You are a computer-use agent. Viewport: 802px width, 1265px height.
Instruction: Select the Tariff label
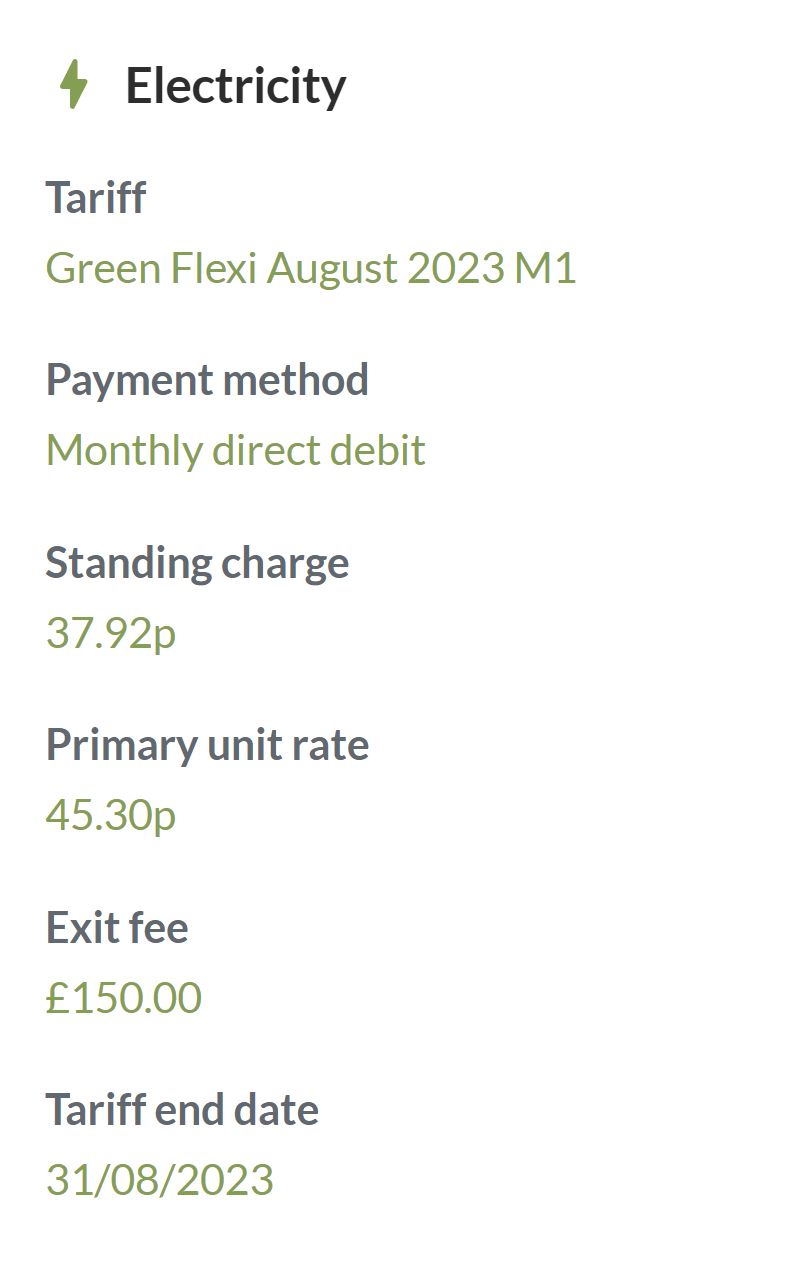(x=95, y=197)
